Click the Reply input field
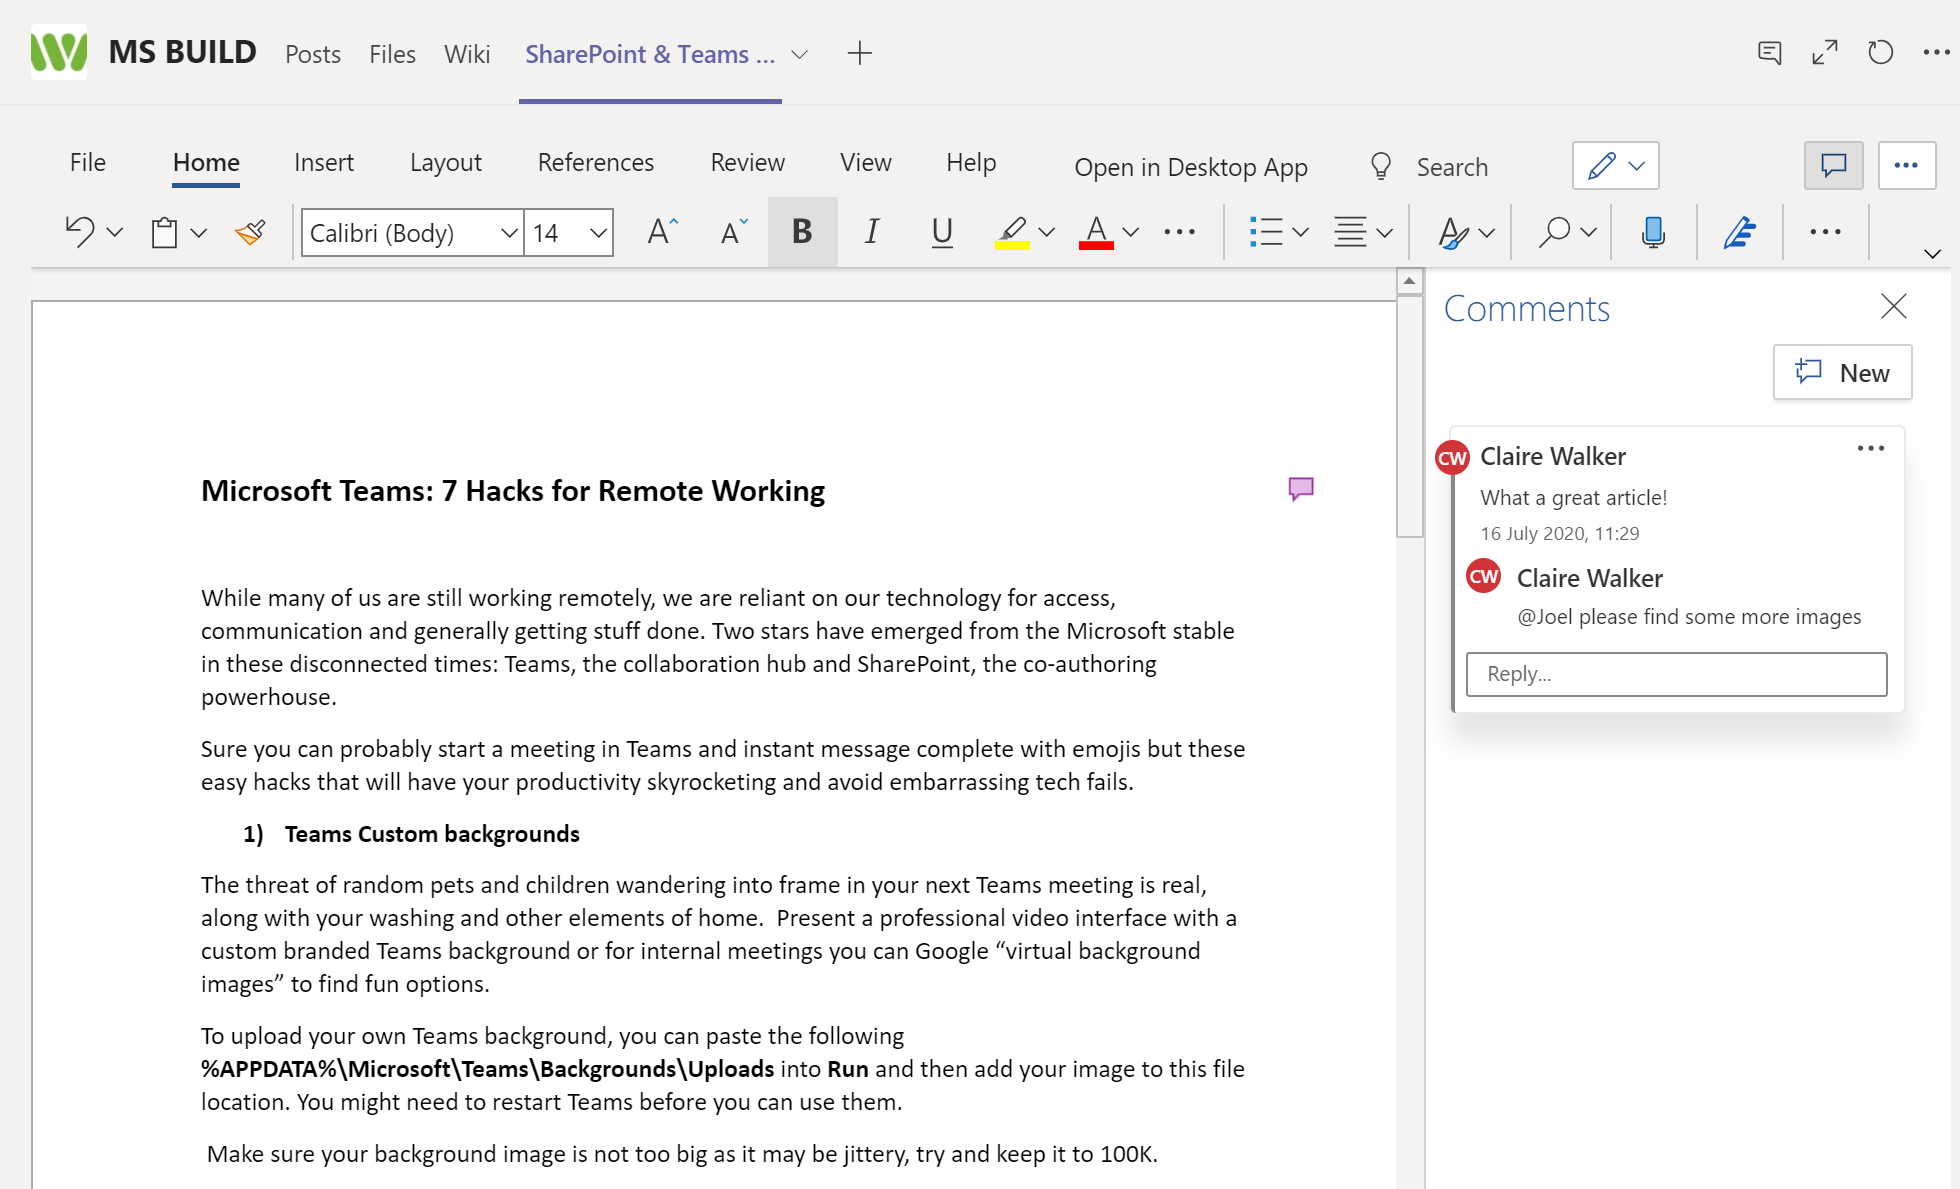The image size is (1960, 1189). click(x=1676, y=674)
